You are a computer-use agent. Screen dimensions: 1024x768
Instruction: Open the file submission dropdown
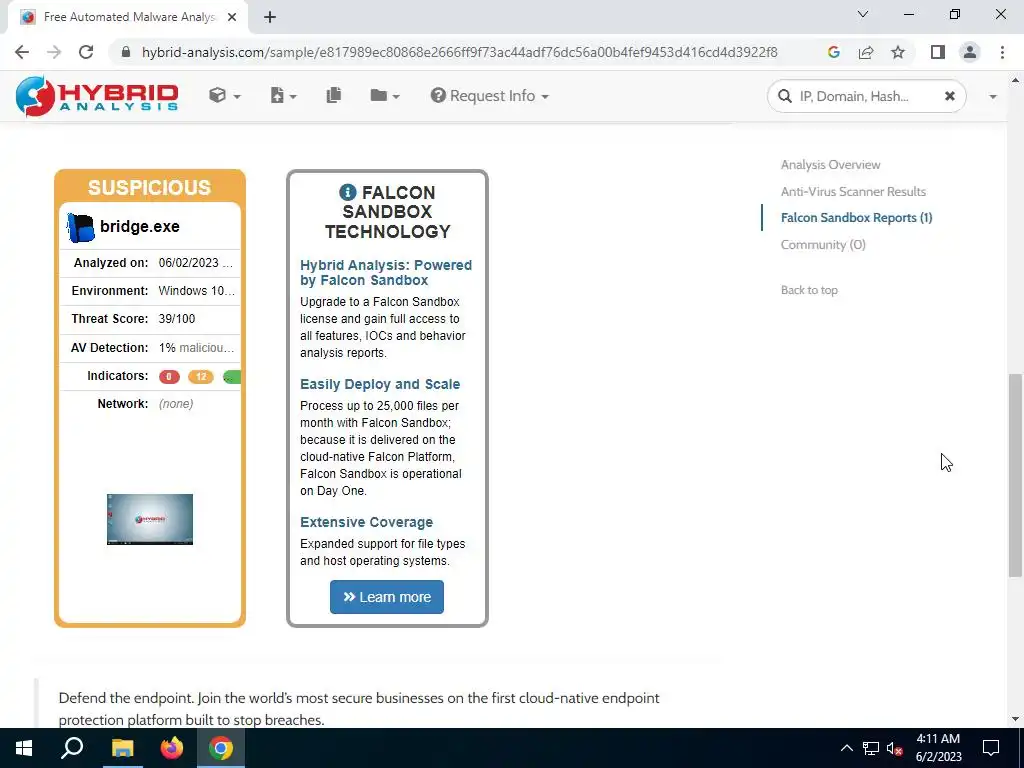click(x=283, y=96)
